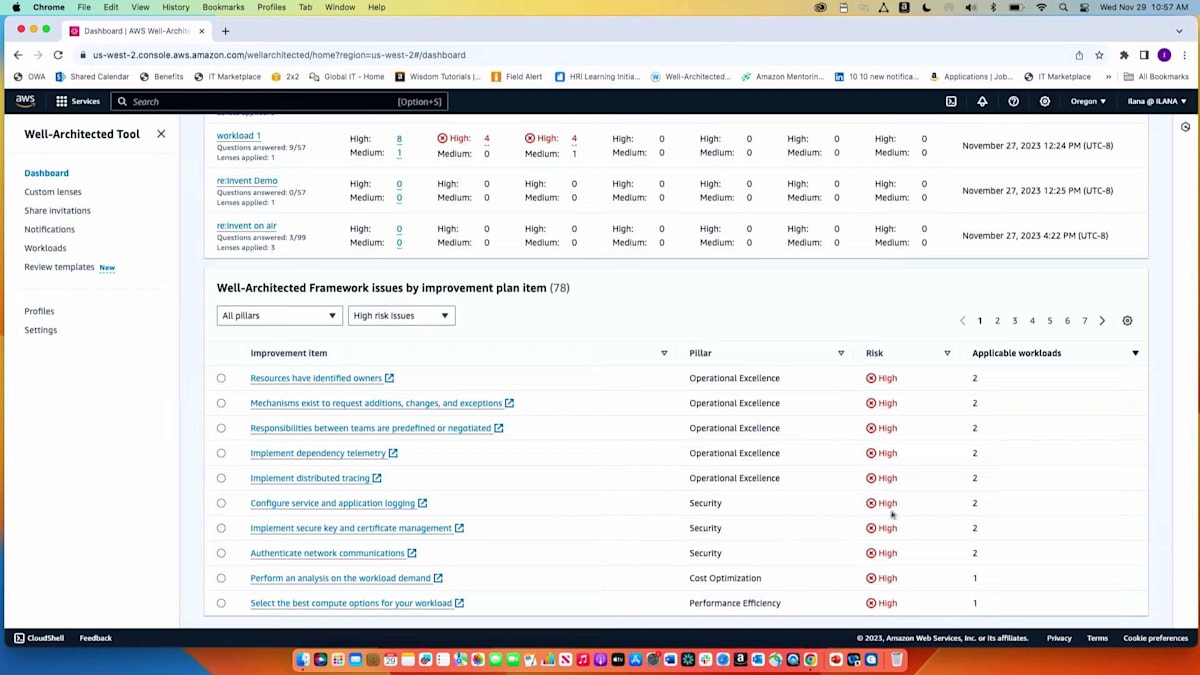Open the AWS help question mark icon
This screenshot has height=675, width=1200.
point(1013,101)
